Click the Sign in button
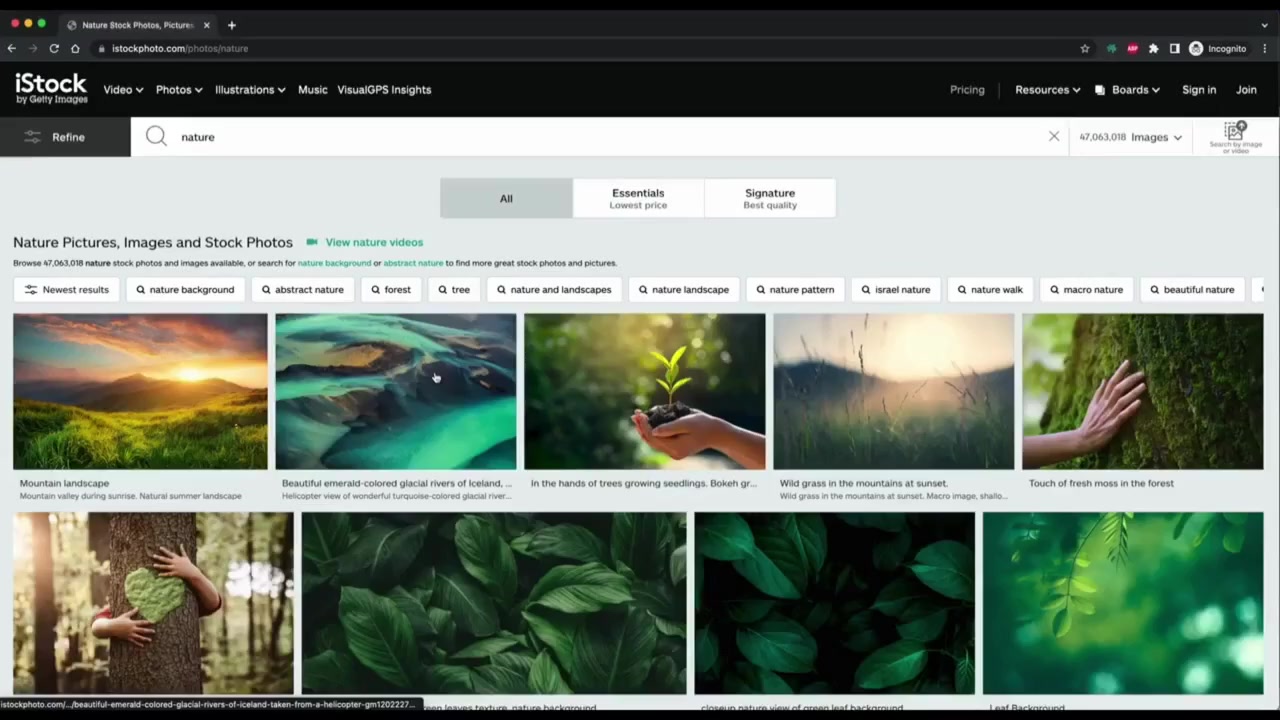This screenshot has height=720, width=1280. coord(1199,89)
